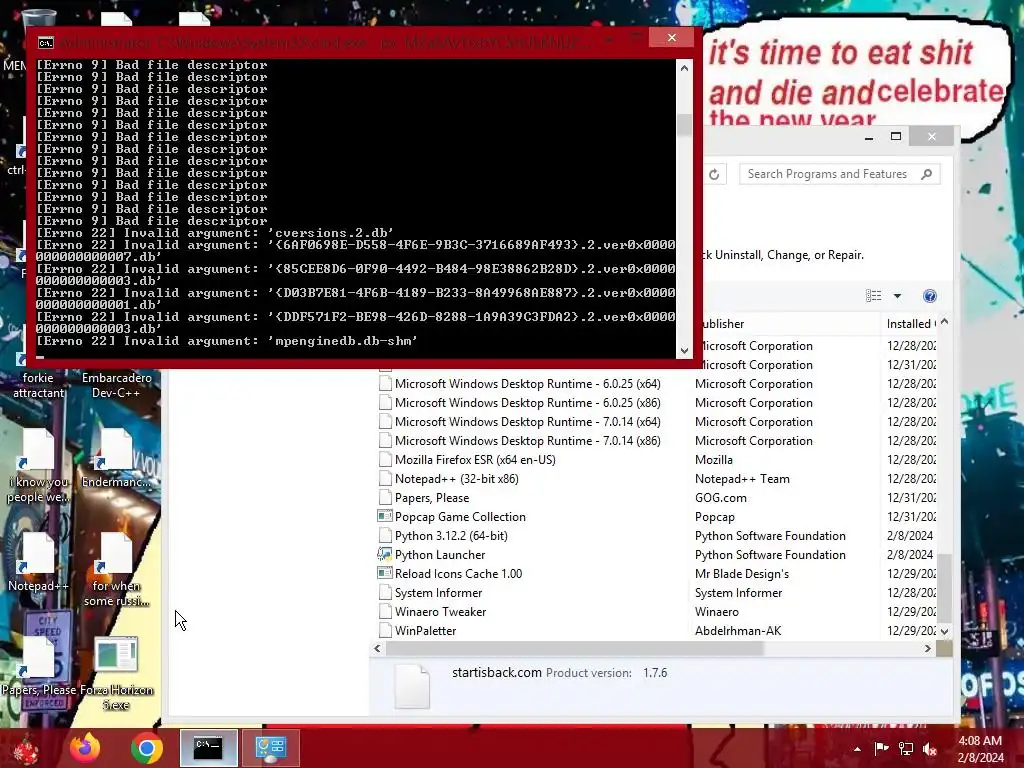Select Popcap Game Collection entry
Screen dimensions: 1024x768
click(x=460, y=517)
